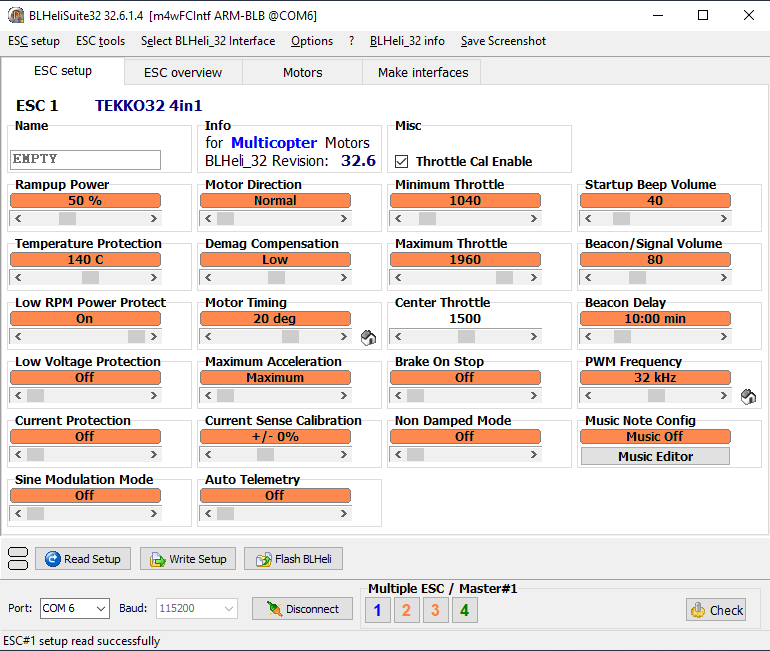
Task: Decrease Maximum Throttle with left arrow
Action: click(398, 277)
